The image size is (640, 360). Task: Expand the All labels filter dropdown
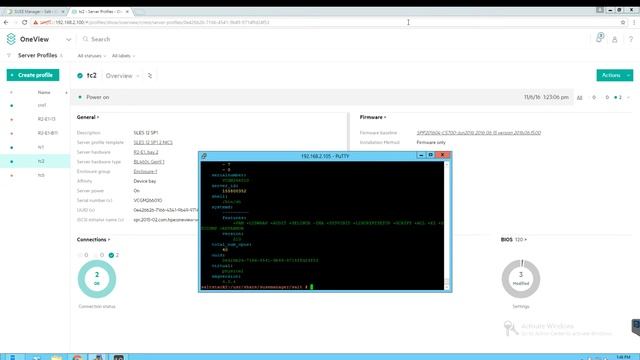coord(123,56)
